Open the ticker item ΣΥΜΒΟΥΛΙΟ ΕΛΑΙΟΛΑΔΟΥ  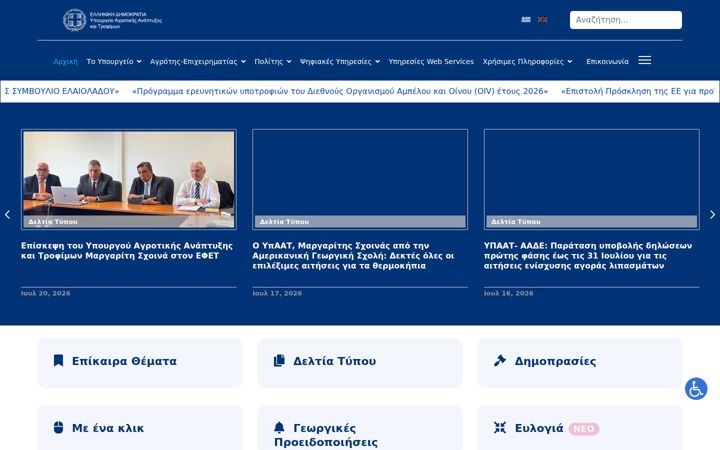pos(62,91)
